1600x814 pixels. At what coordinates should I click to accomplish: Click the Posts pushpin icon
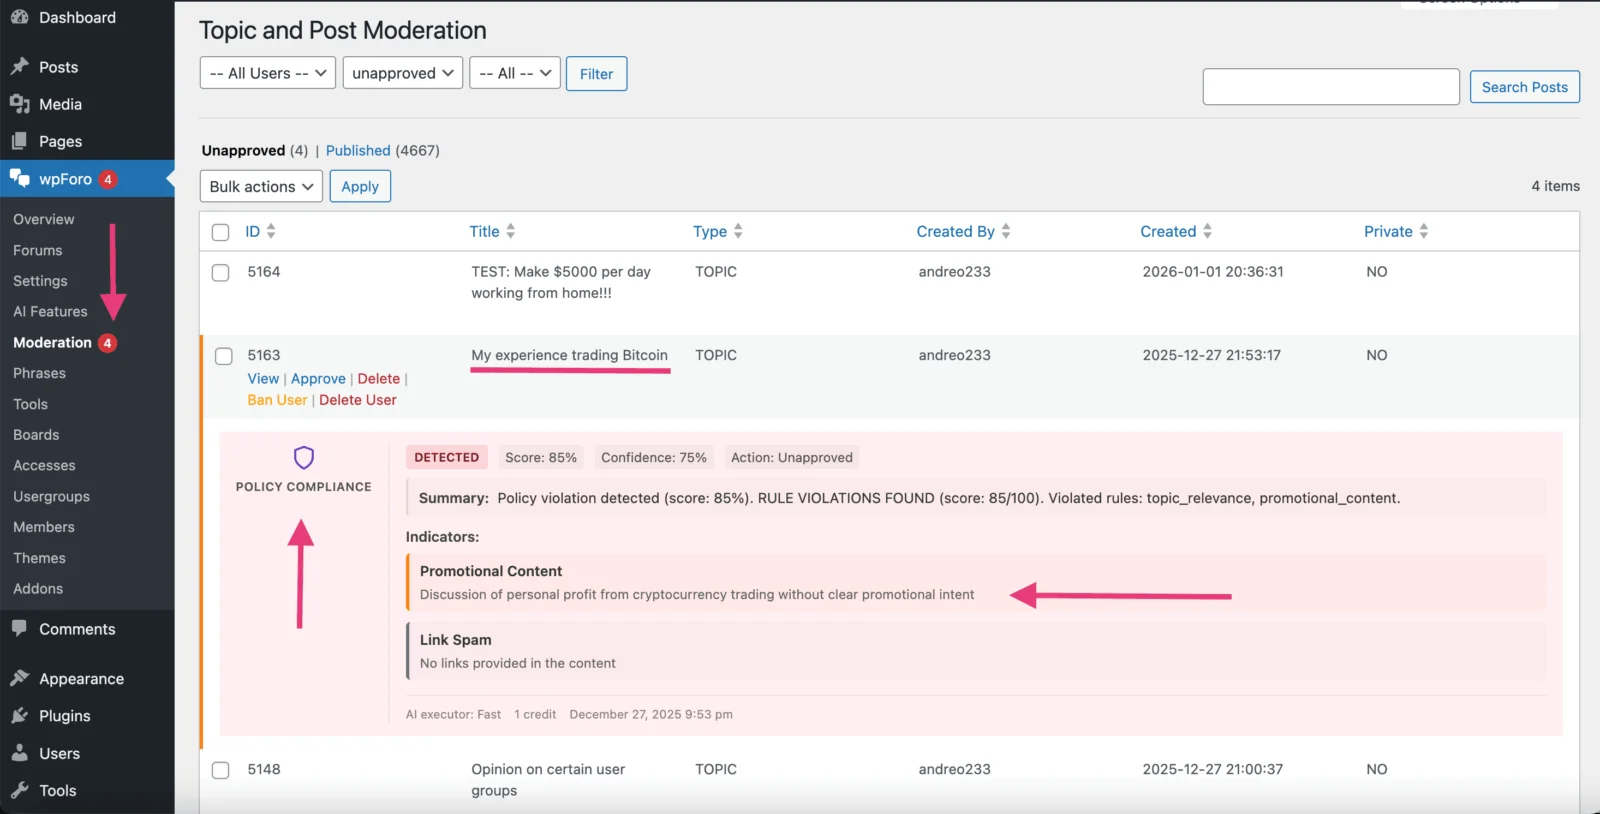[19, 67]
